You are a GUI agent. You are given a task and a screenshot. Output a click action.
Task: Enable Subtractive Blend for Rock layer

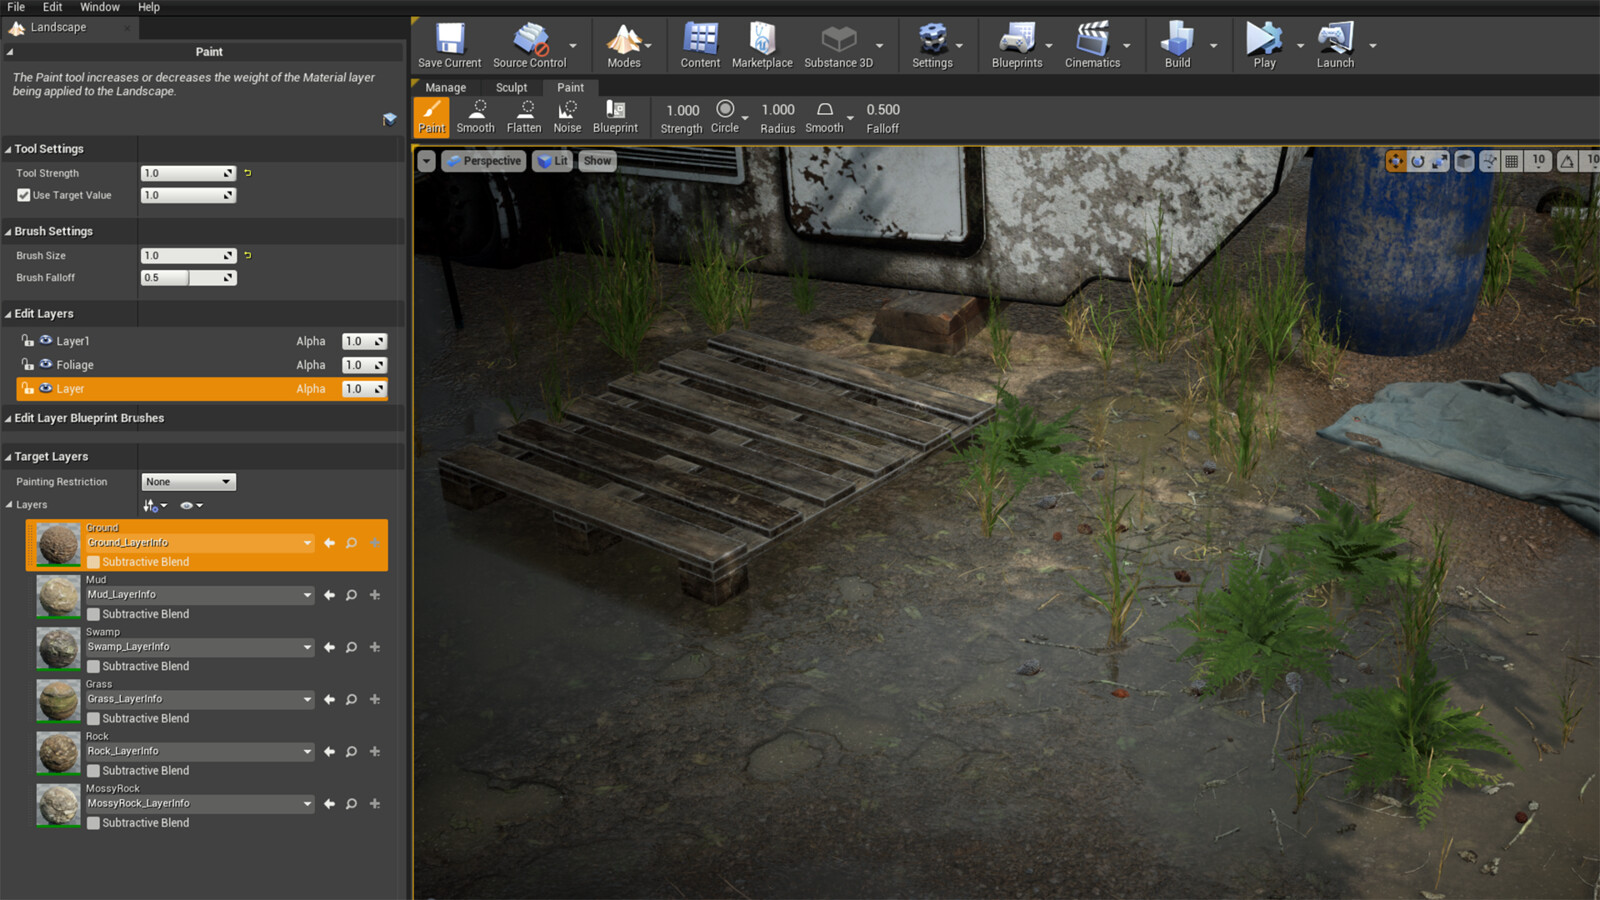pos(93,771)
